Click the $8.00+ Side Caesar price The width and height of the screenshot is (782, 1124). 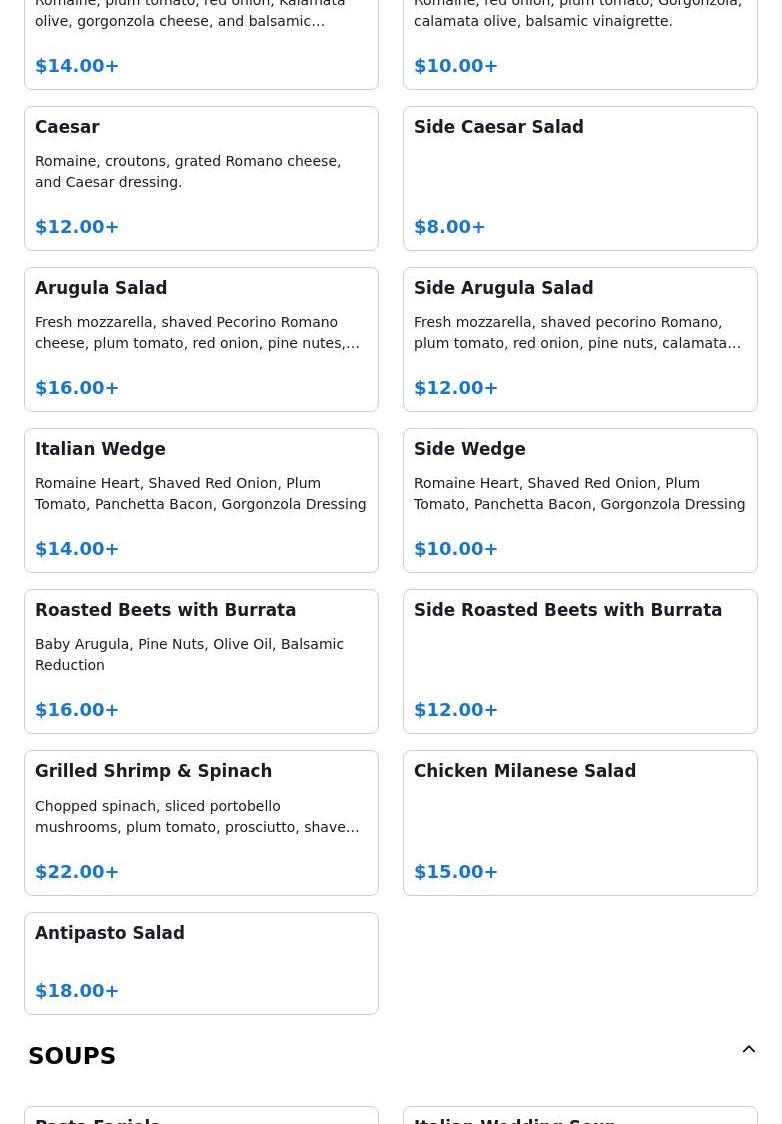pyautogui.click(x=450, y=227)
